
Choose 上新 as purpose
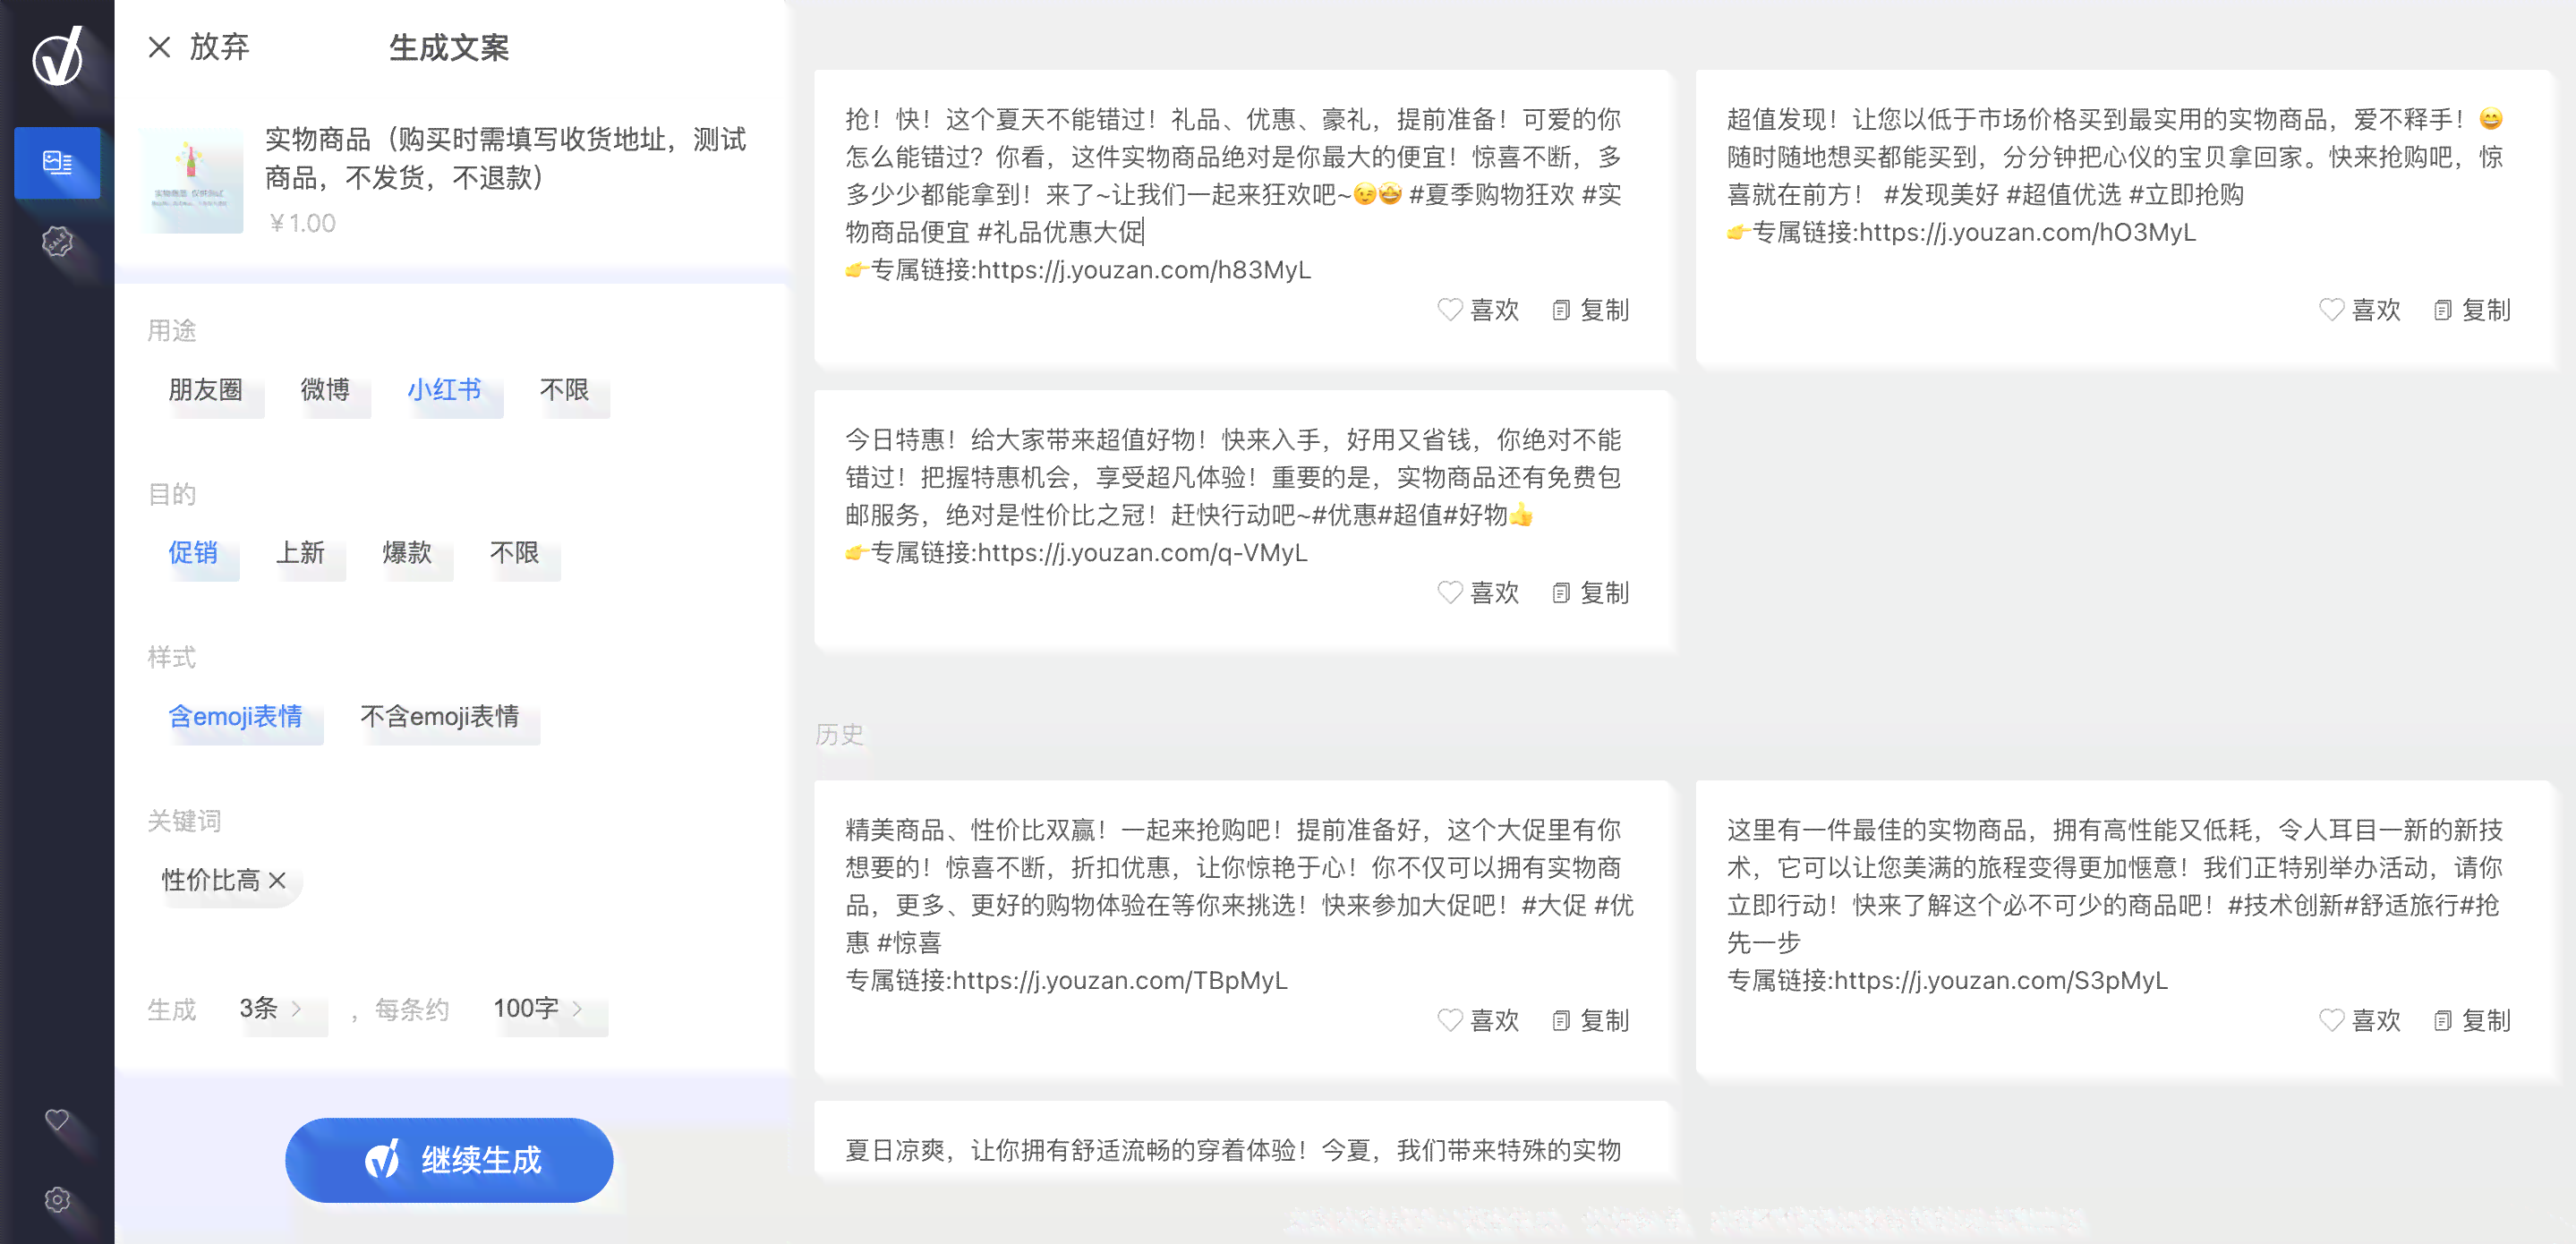(x=300, y=553)
